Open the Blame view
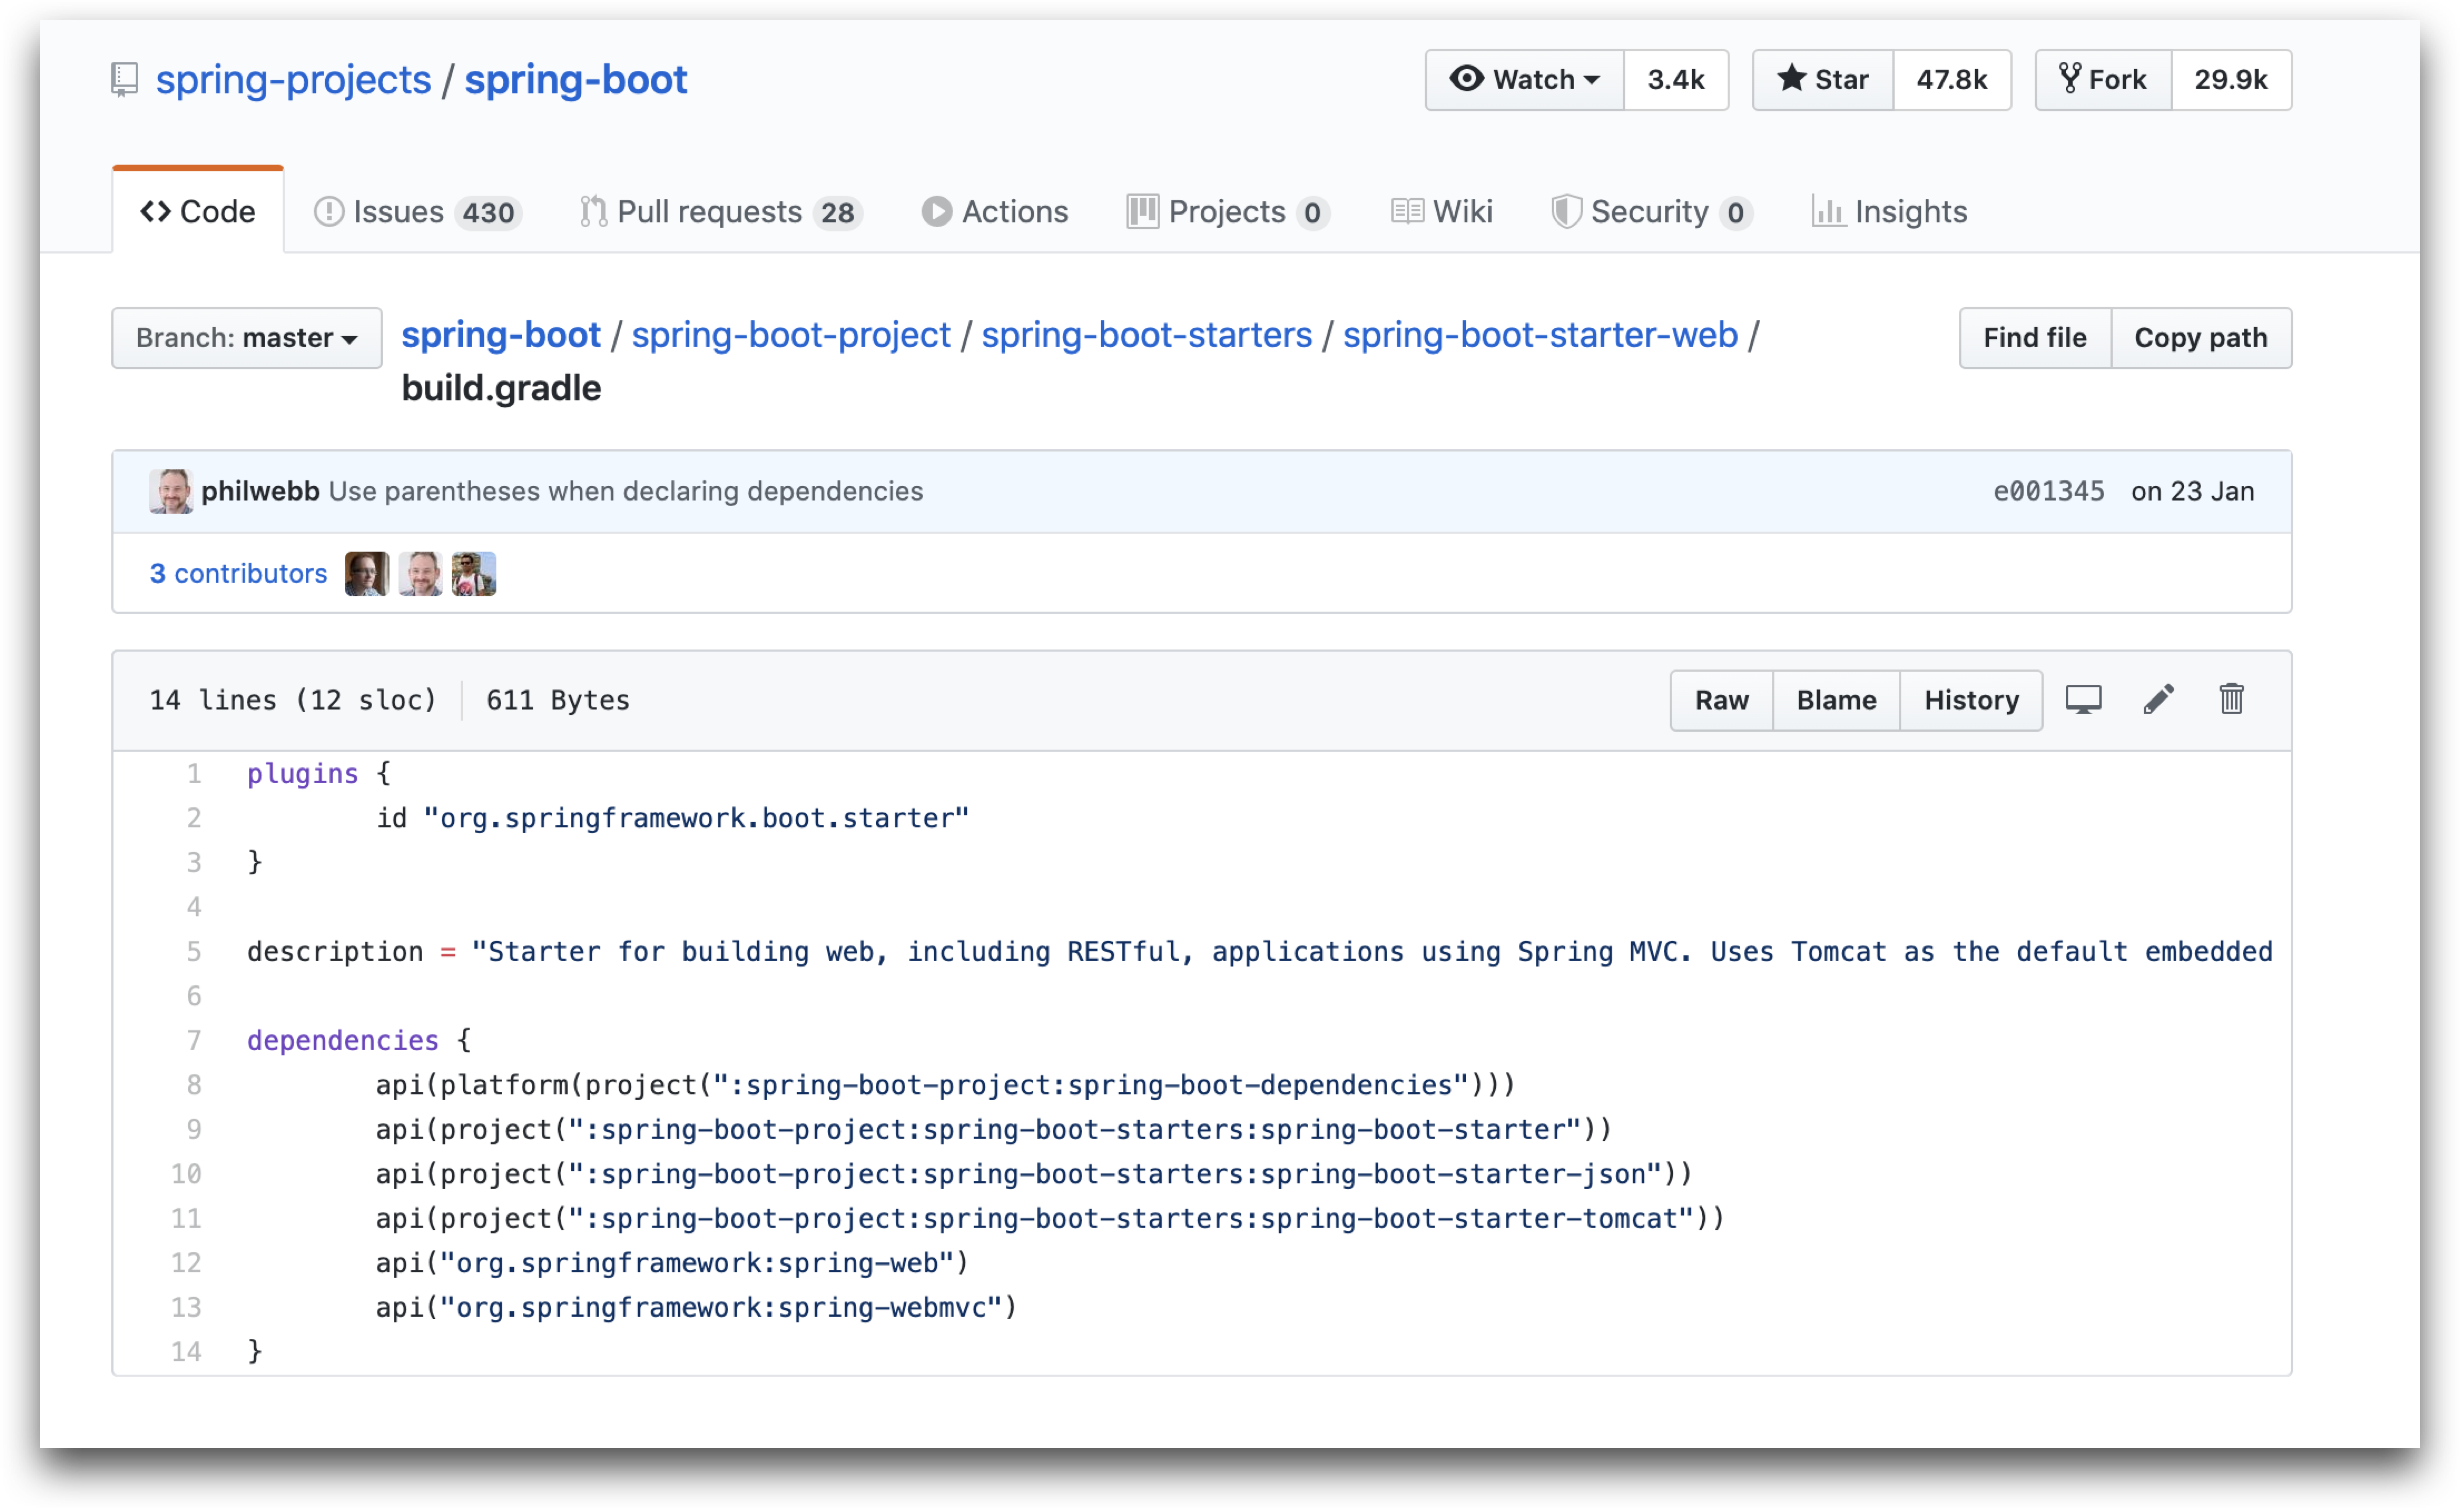This screenshot has width=2460, height=1508. 1836,700
